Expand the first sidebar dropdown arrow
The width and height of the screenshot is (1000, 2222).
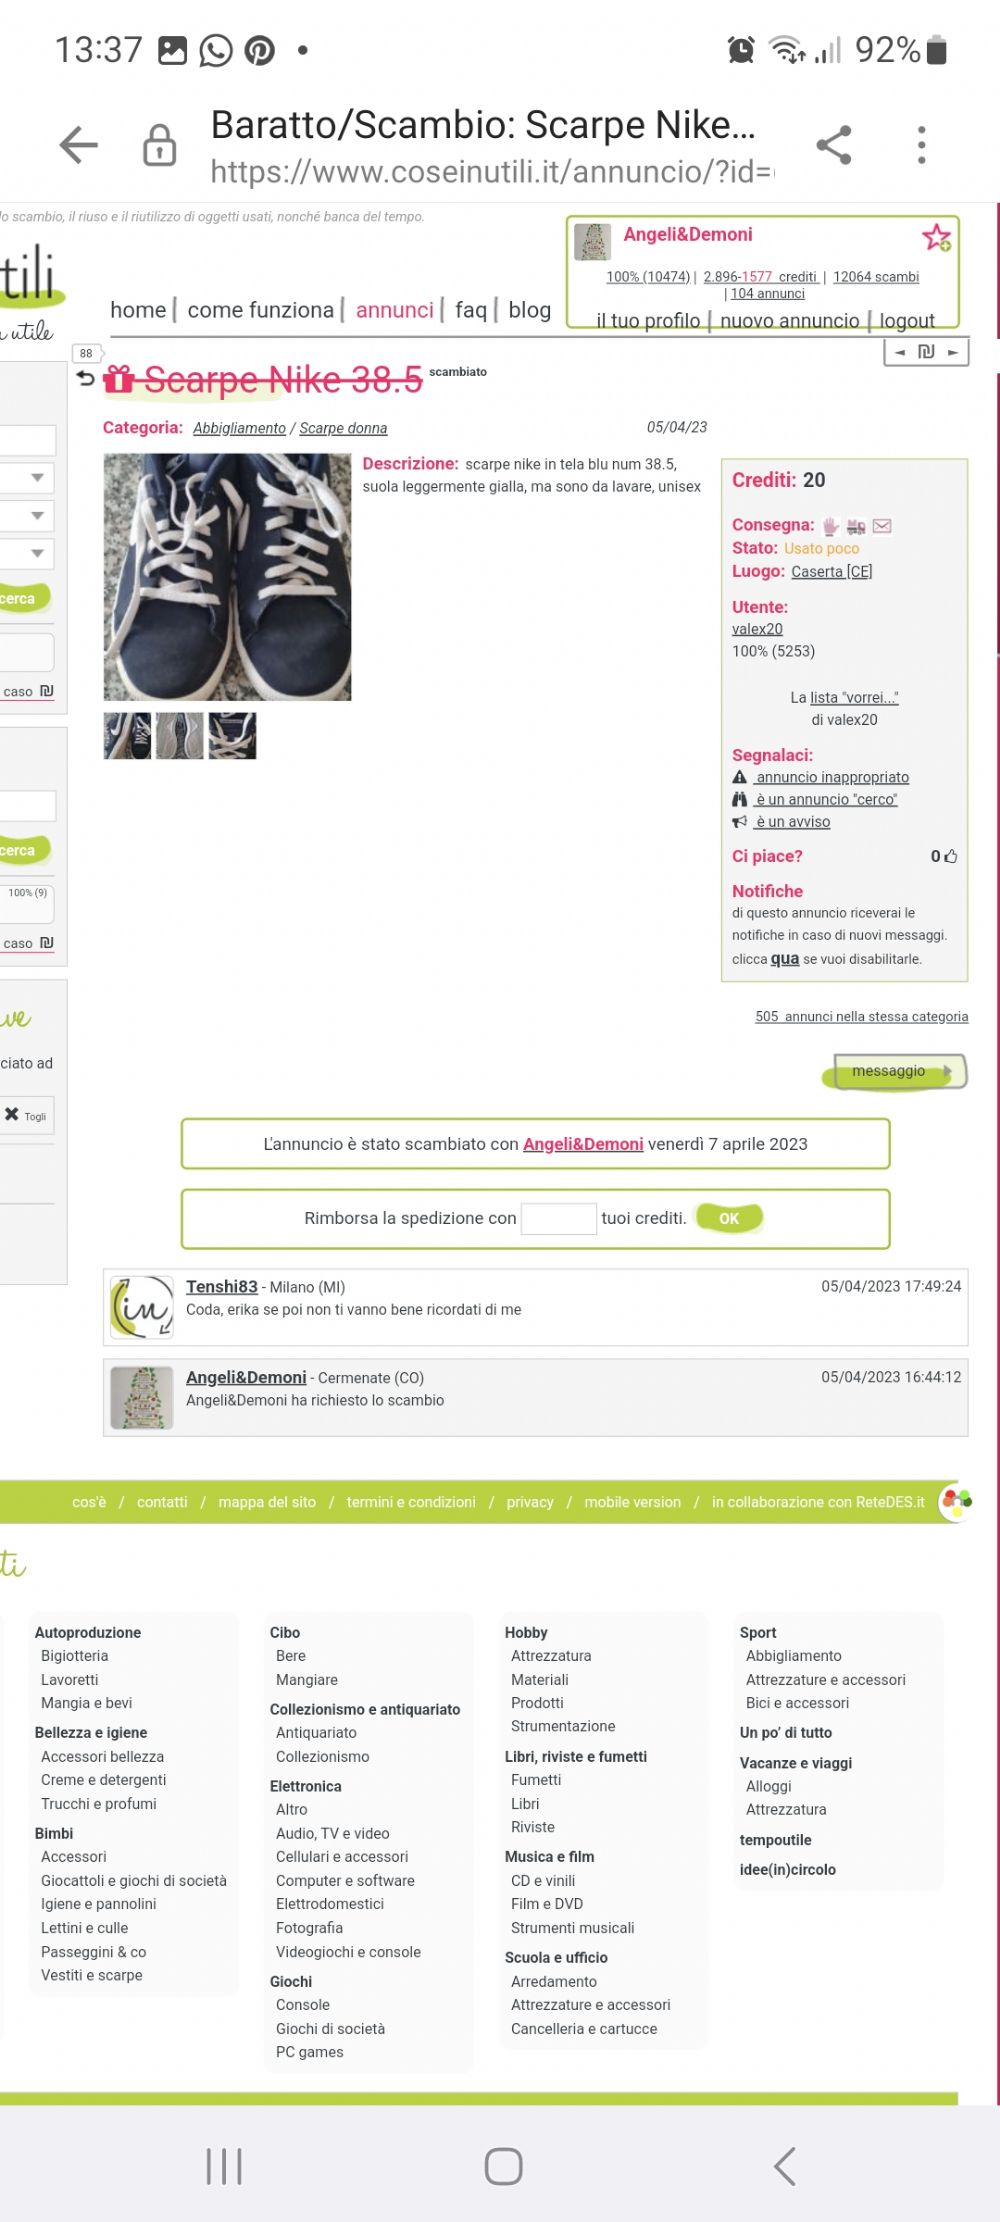point(37,478)
